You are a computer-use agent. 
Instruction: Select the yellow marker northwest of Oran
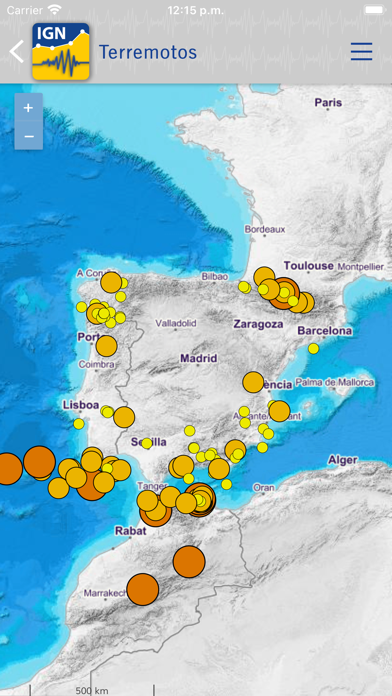click(x=226, y=484)
